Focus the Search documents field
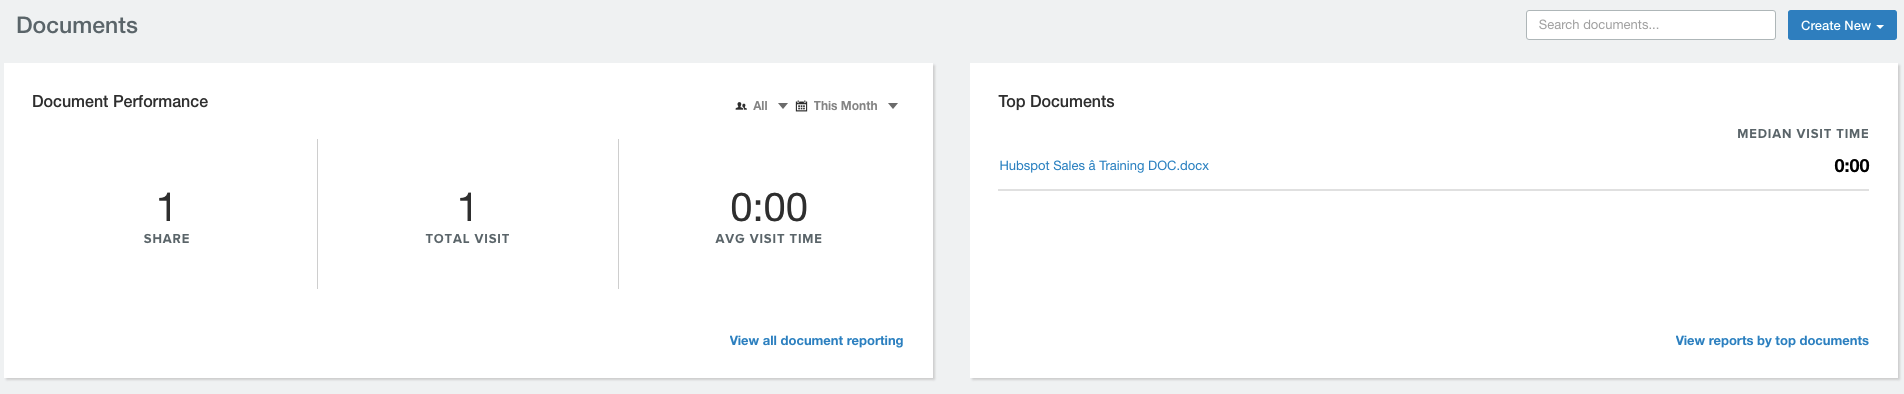Image resolution: width=1904 pixels, height=394 pixels. point(1651,25)
